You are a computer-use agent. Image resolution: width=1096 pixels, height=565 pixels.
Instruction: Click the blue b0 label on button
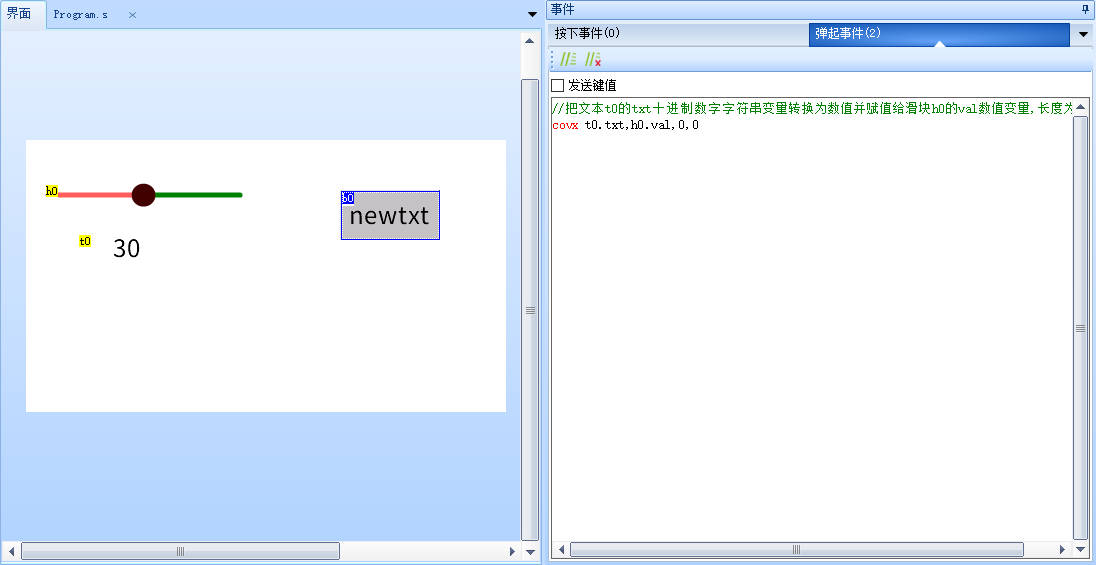pos(348,198)
